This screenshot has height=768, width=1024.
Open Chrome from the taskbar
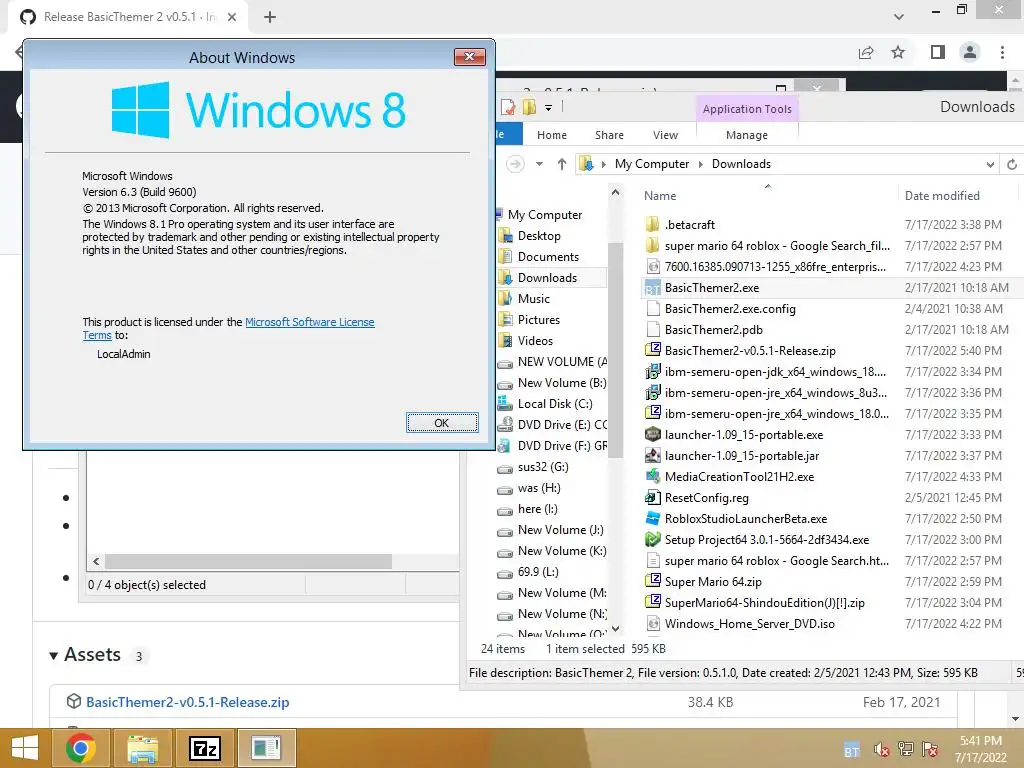coord(81,748)
